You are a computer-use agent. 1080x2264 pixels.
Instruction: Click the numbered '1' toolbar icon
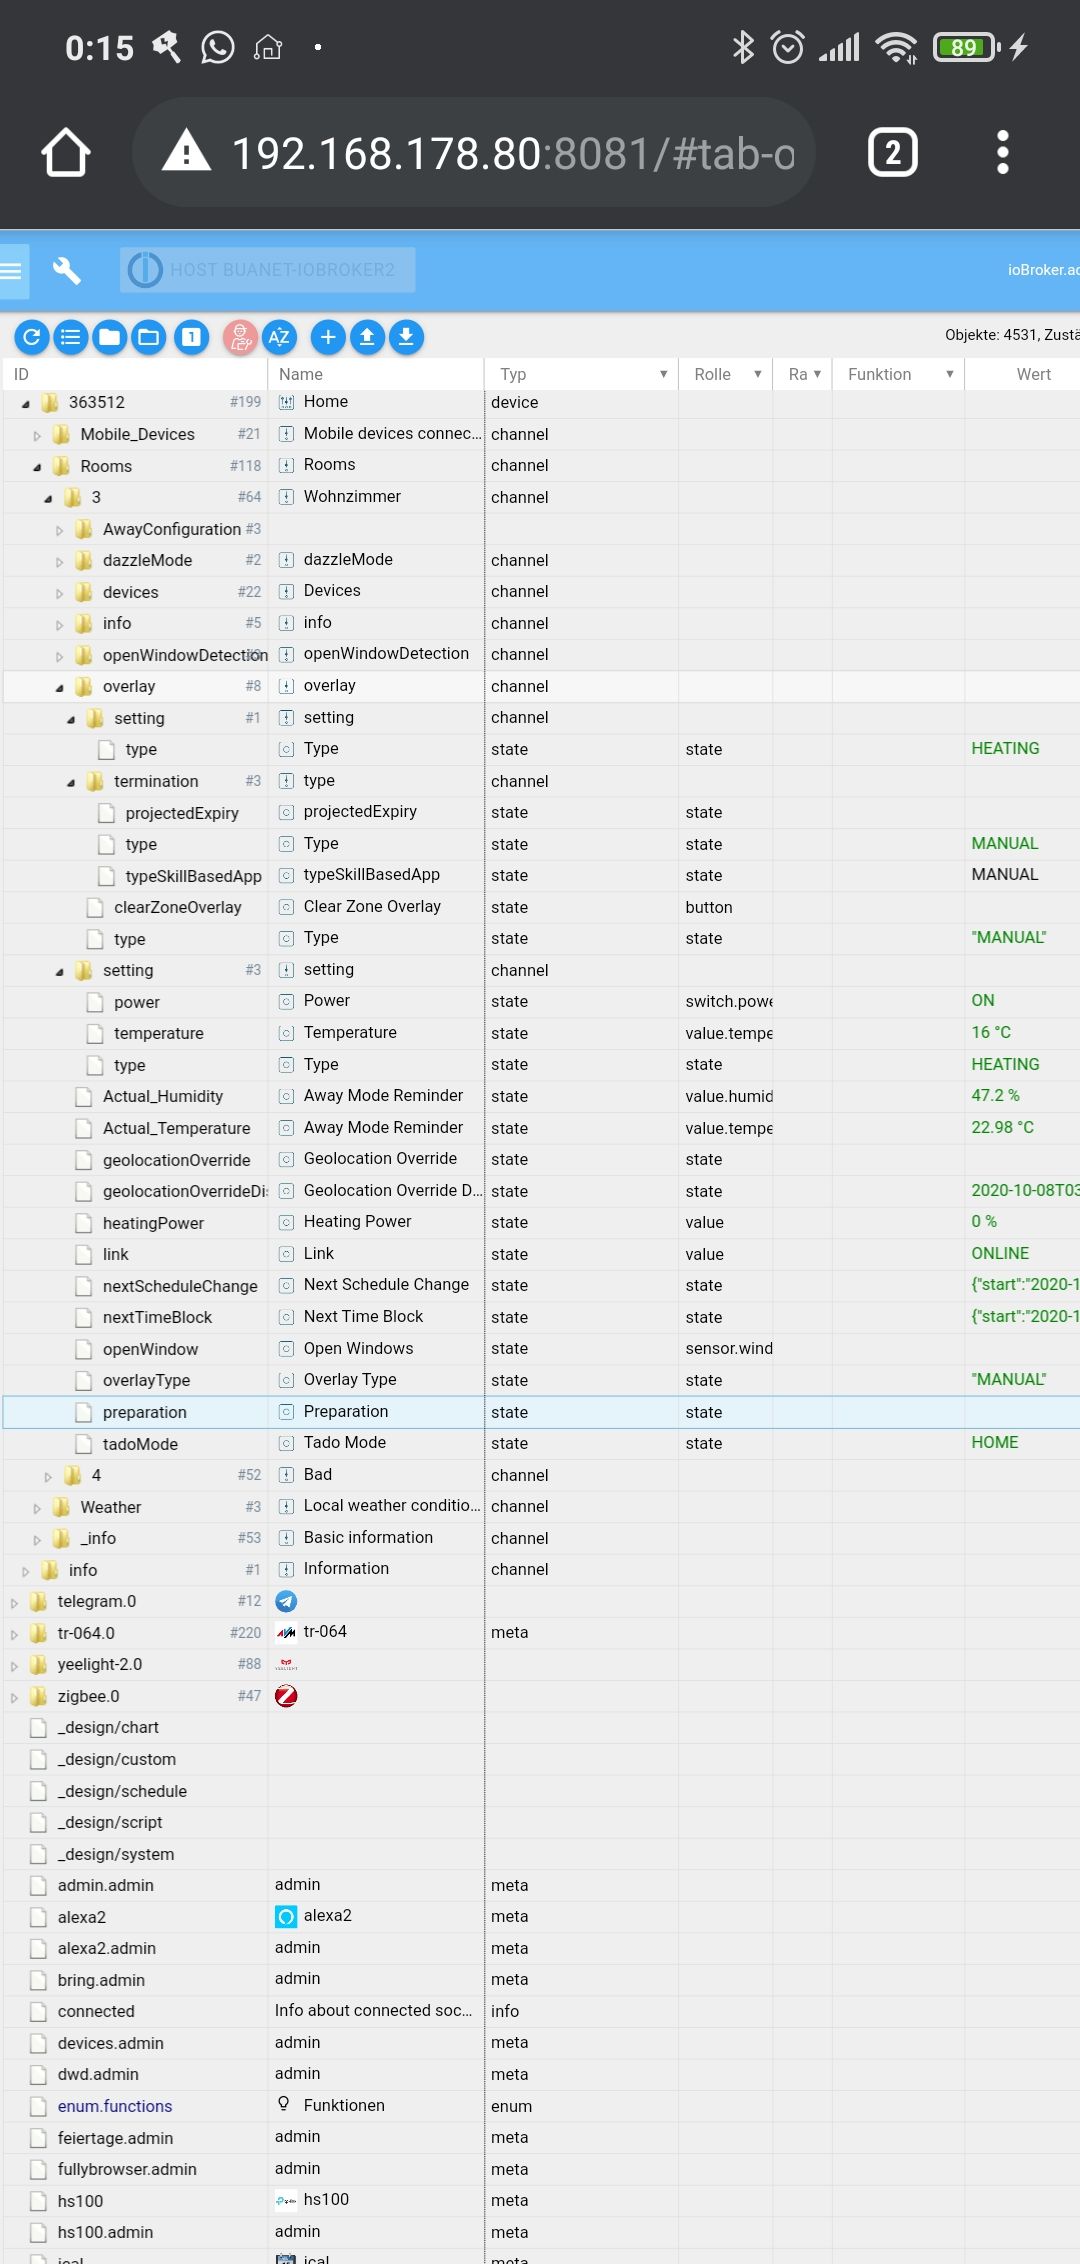(191, 338)
